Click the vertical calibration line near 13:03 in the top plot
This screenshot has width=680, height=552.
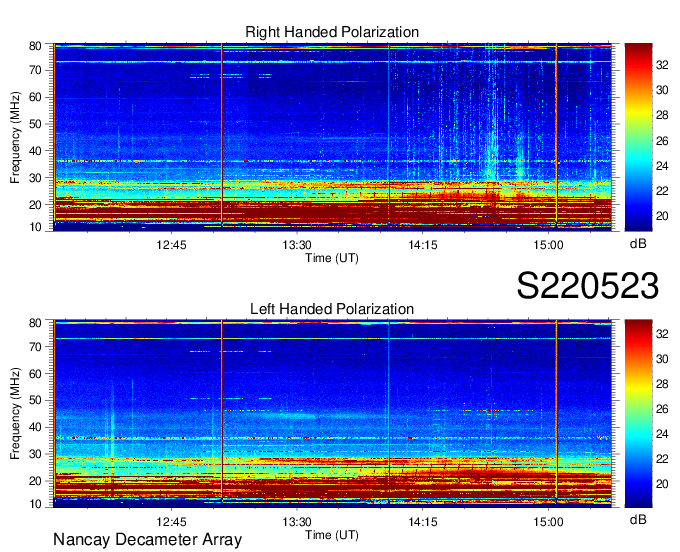[x=222, y=135]
